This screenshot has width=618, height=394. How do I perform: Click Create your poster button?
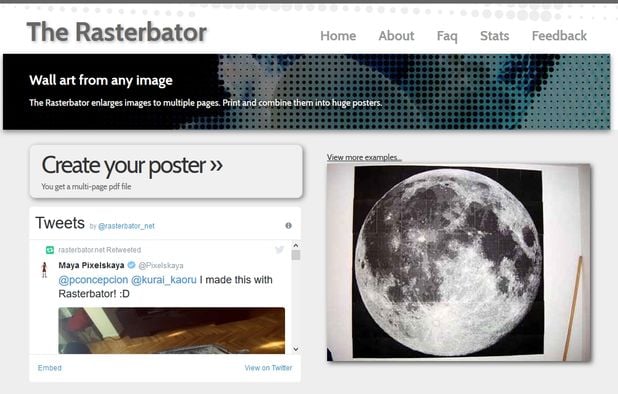(166, 171)
